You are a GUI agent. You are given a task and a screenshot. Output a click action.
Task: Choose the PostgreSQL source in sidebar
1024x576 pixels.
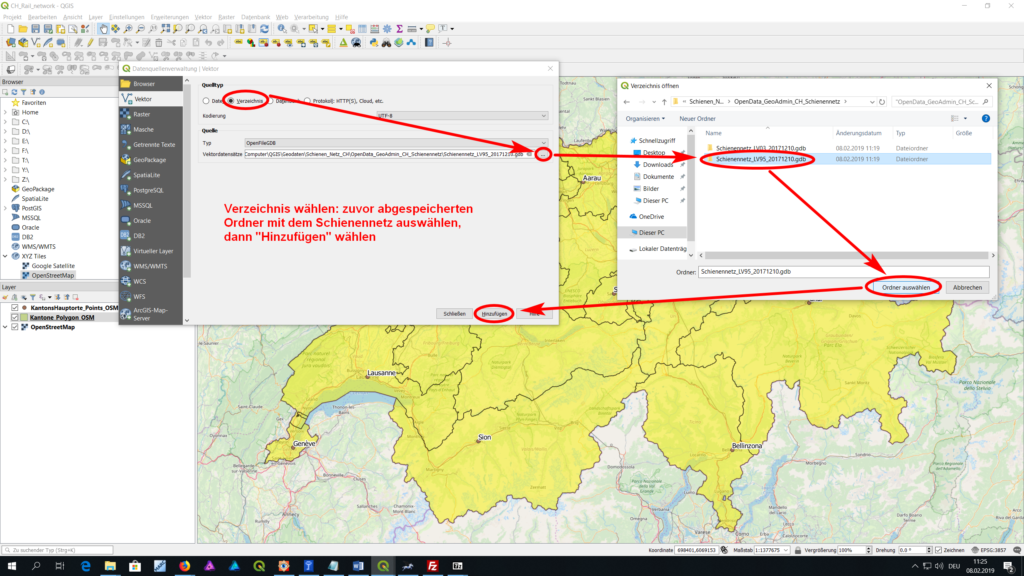click(149, 190)
